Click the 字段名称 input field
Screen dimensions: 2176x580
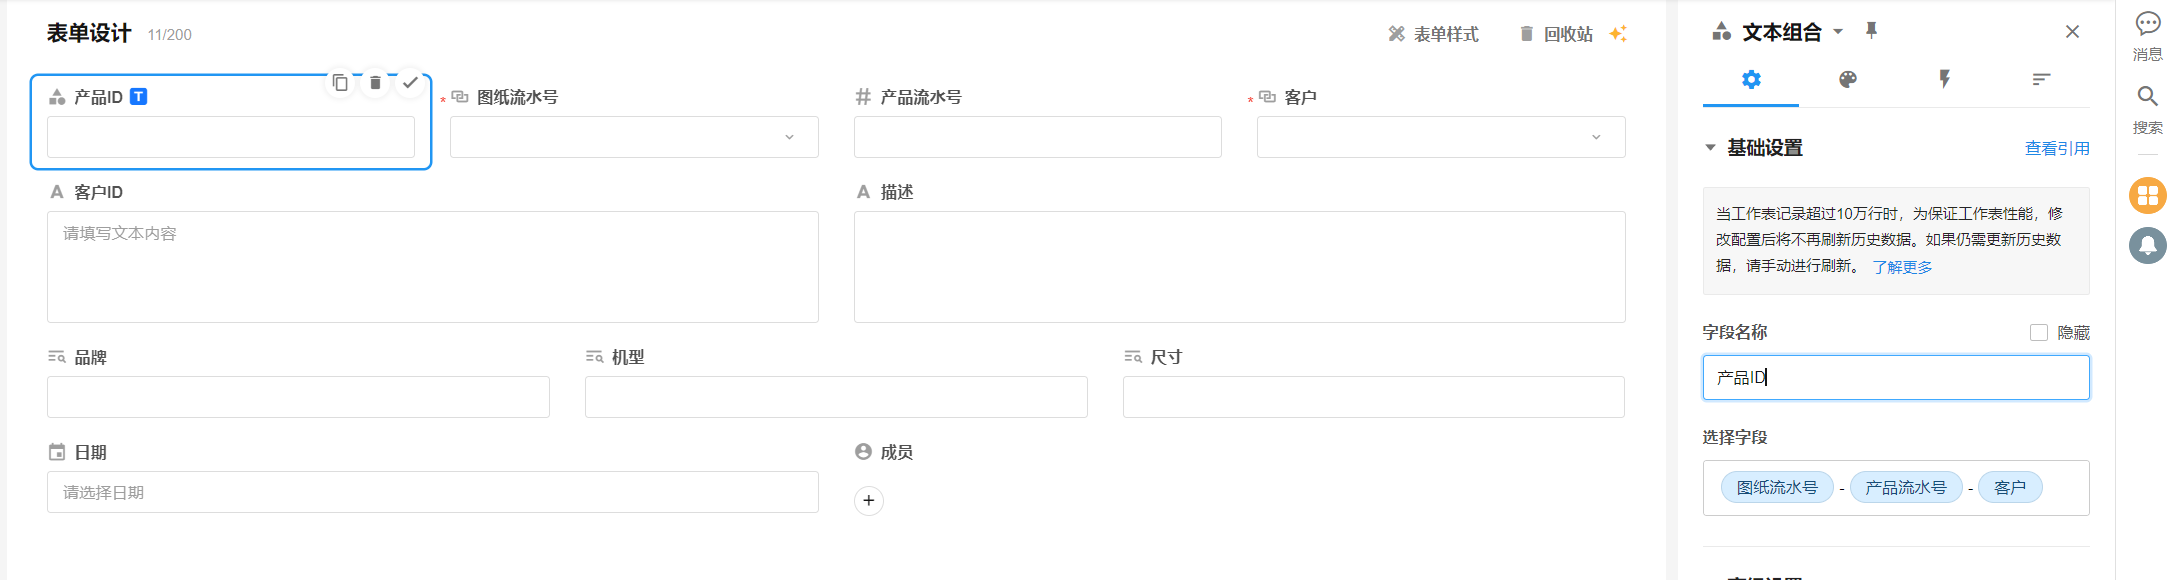click(x=1895, y=378)
